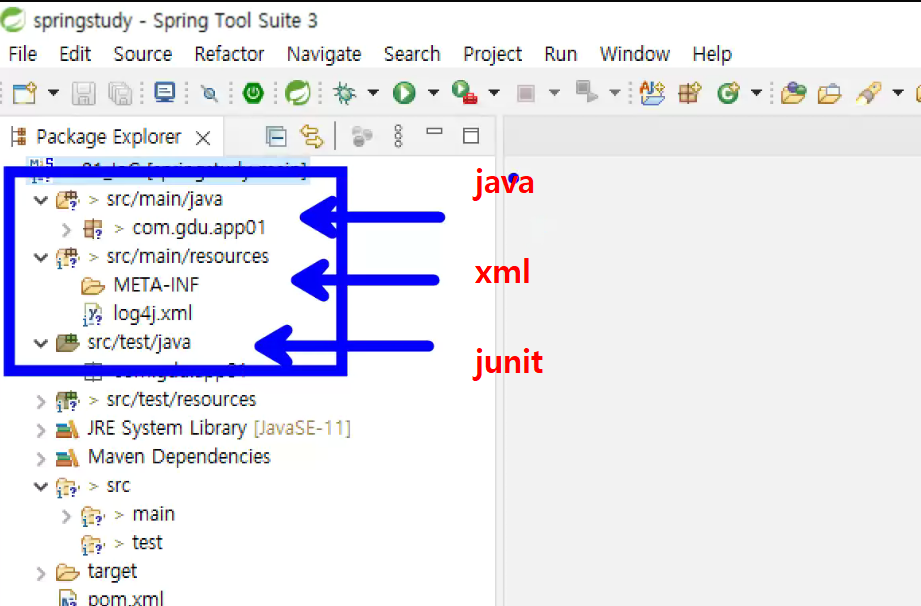Expand JRE System Library [JavaSE-11]
The height and width of the screenshot is (606, 921).
point(41,430)
